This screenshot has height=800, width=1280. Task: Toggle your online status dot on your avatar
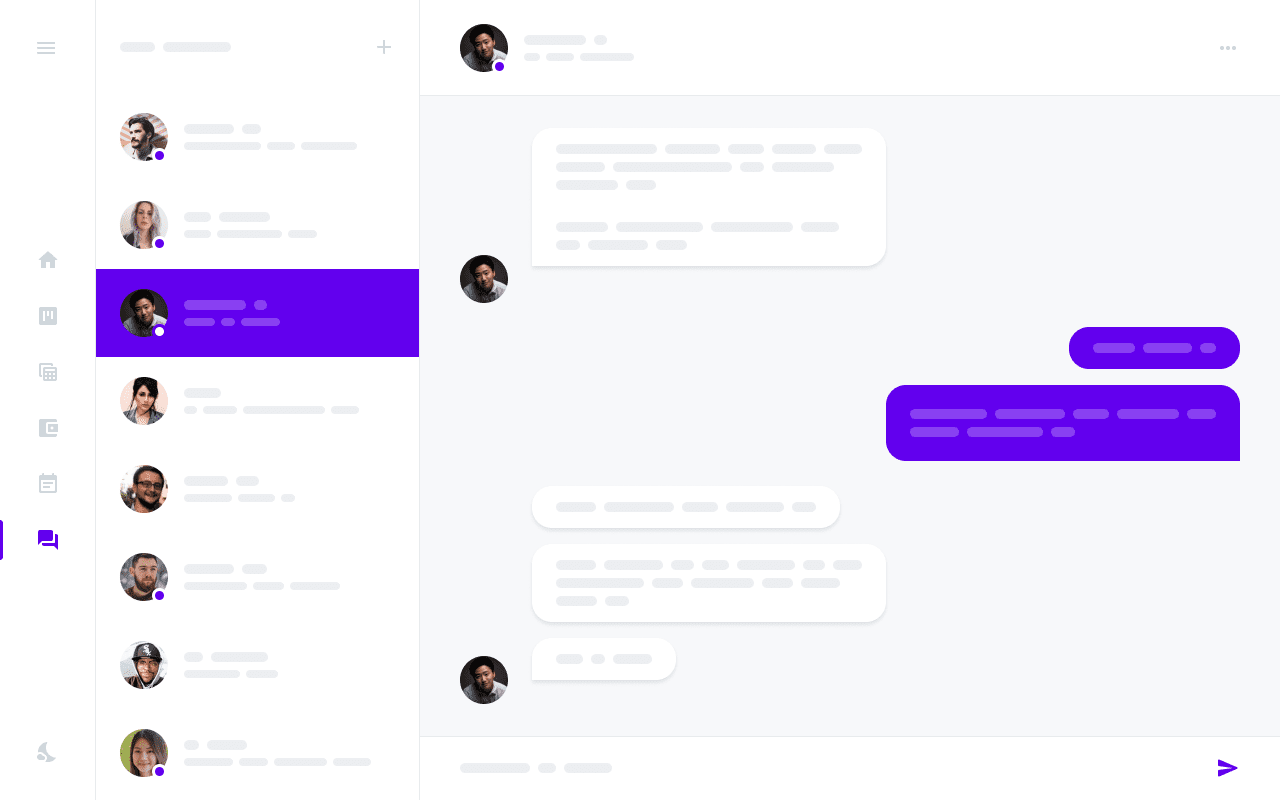tap(499, 66)
